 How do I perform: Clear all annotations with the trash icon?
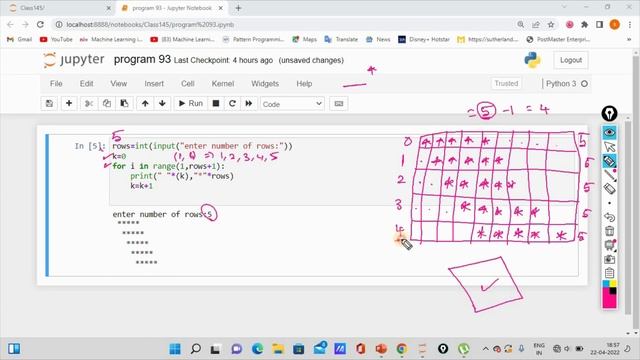pos(609,231)
